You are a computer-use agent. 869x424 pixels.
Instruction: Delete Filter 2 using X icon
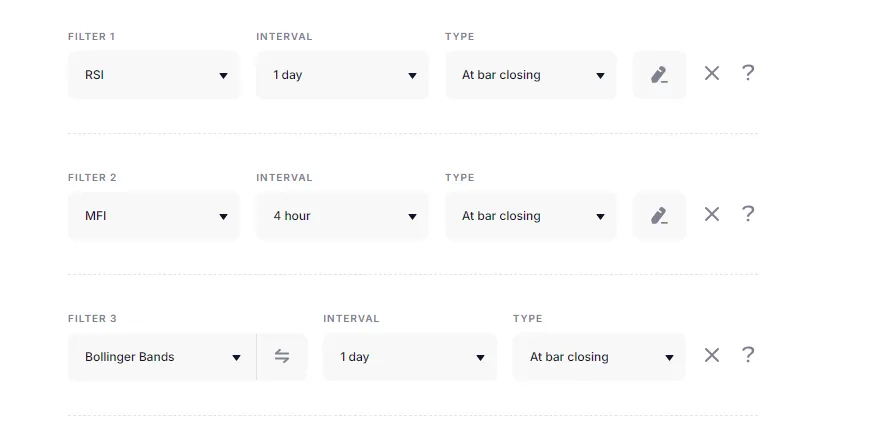(711, 214)
